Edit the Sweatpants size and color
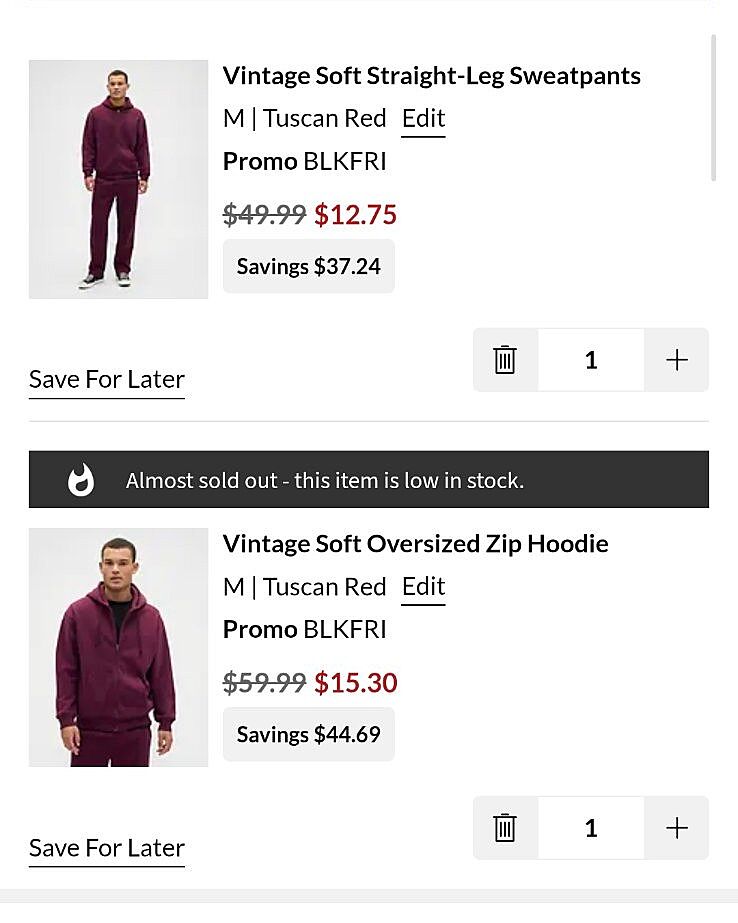 tap(423, 119)
